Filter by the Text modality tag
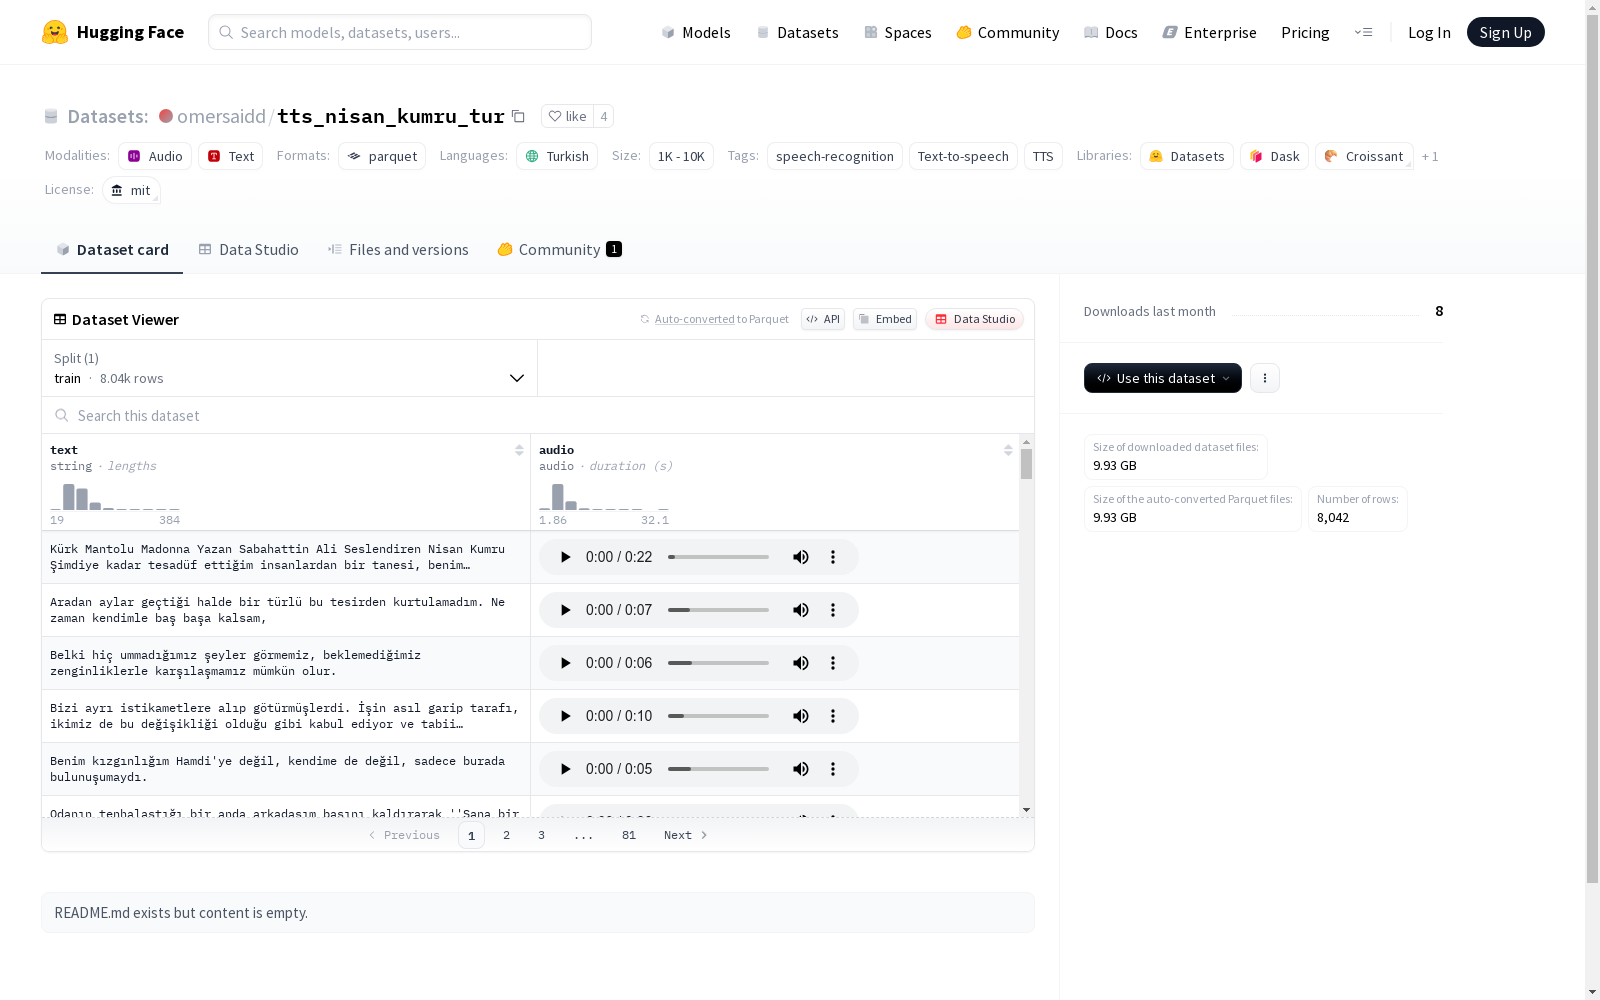The width and height of the screenshot is (1600, 1000). coord(231,156)
